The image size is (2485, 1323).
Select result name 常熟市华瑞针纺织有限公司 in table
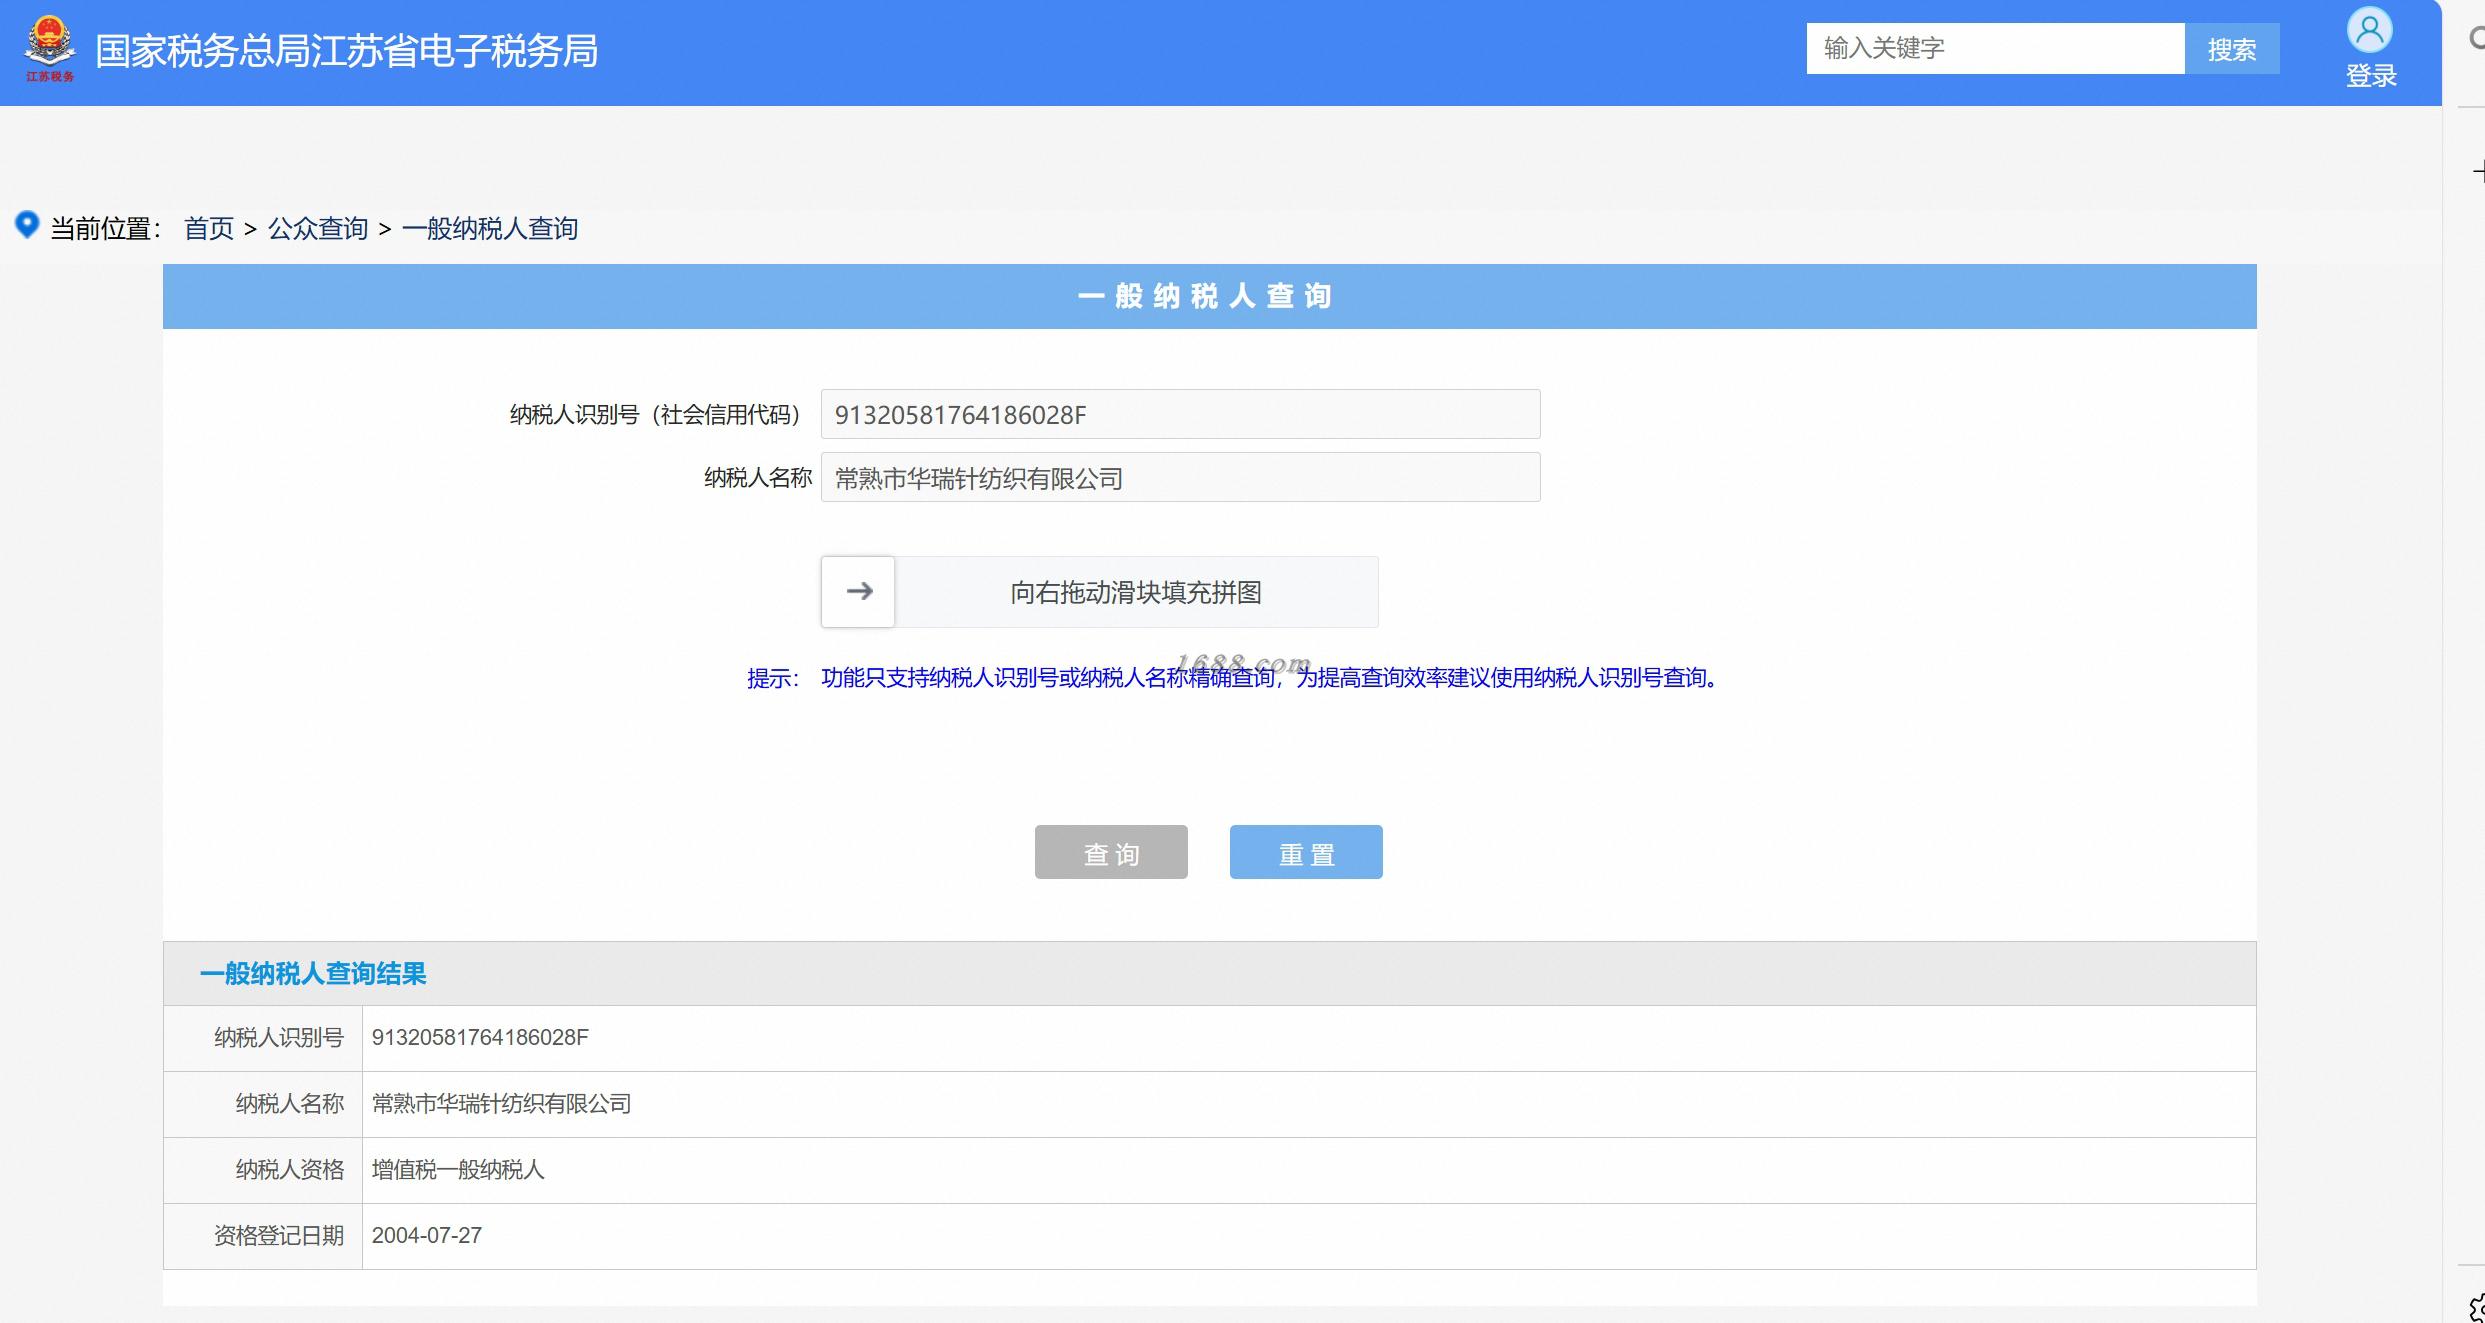[x=502, y=1104]
